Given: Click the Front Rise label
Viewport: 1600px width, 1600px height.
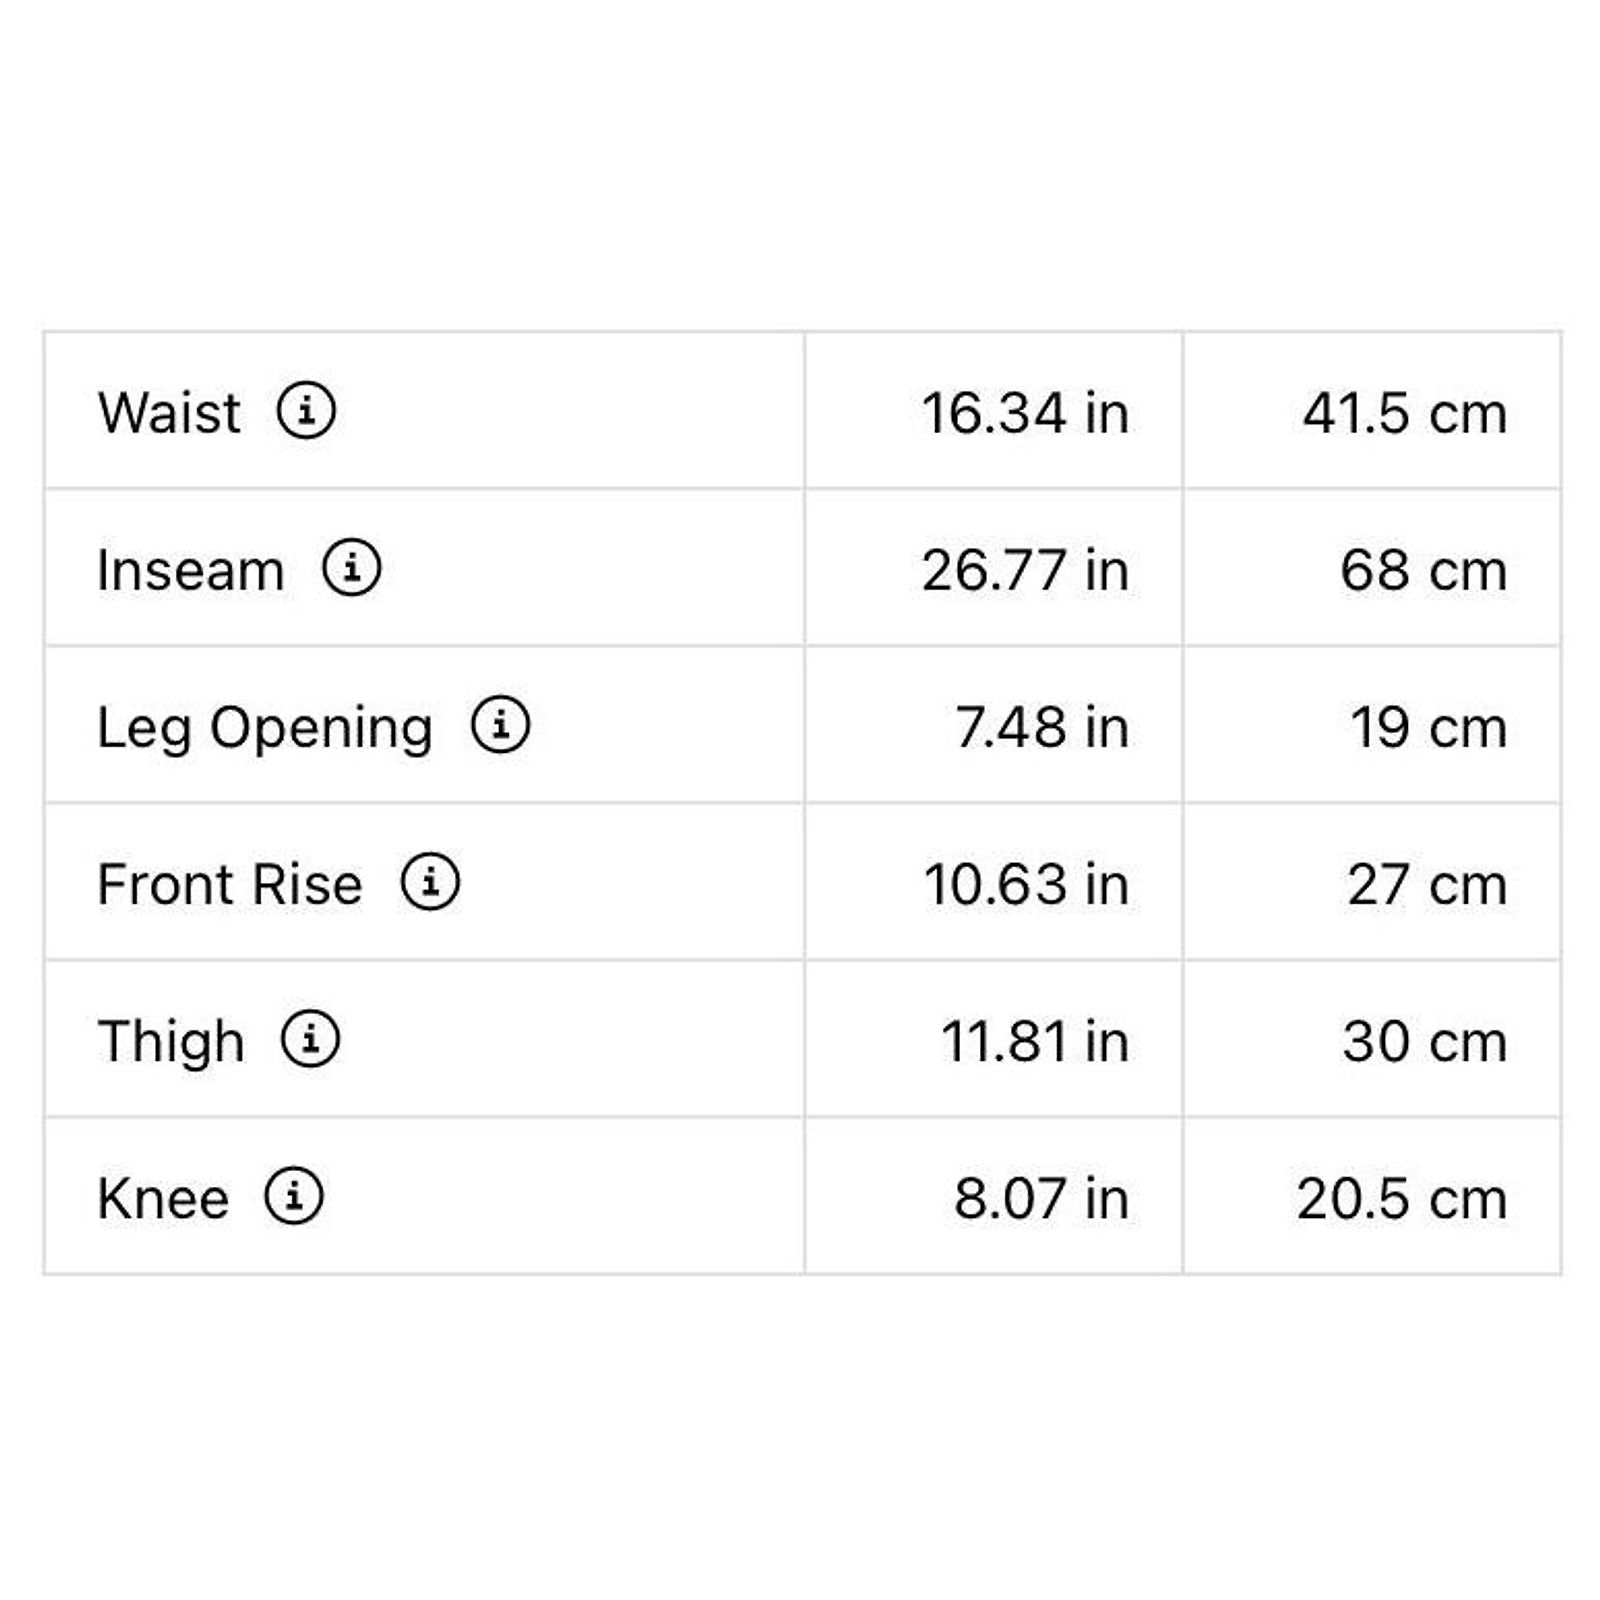Looking at the screenshot, I should tap(230, 885).
